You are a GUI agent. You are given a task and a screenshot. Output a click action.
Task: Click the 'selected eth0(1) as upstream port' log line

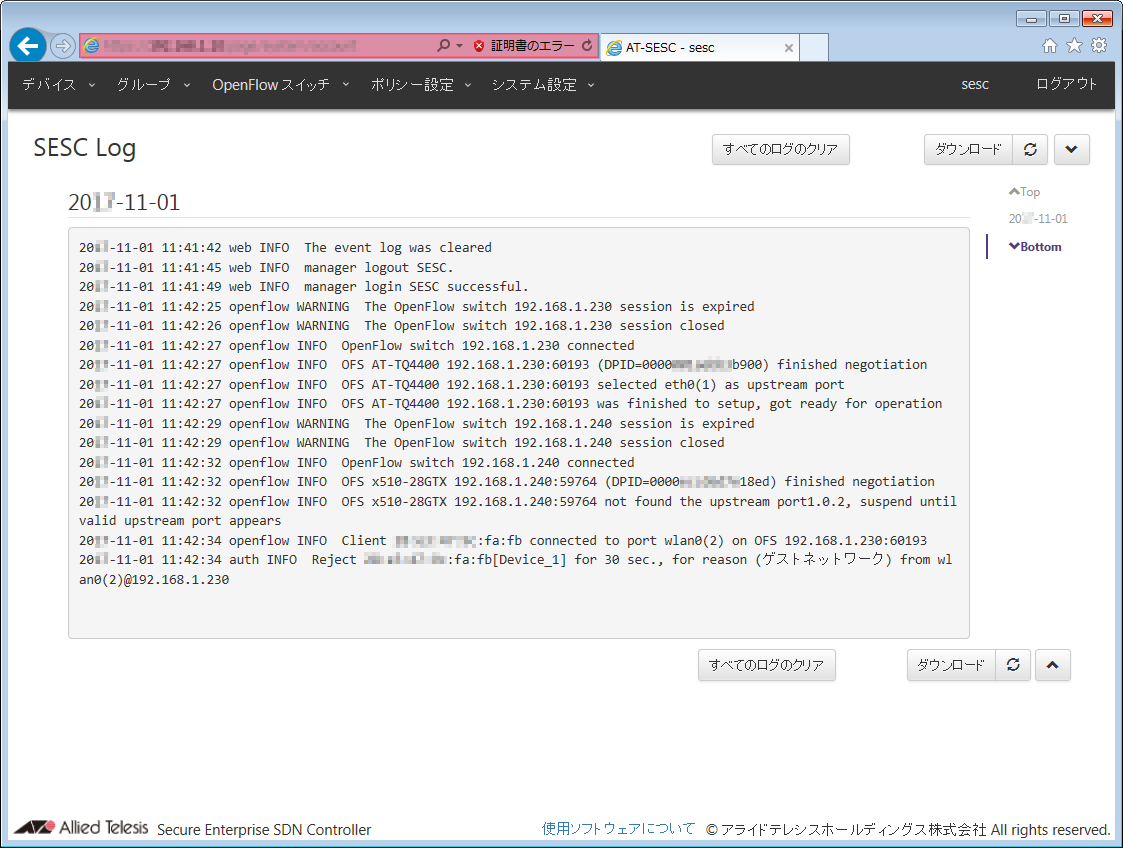click(462, 385)
